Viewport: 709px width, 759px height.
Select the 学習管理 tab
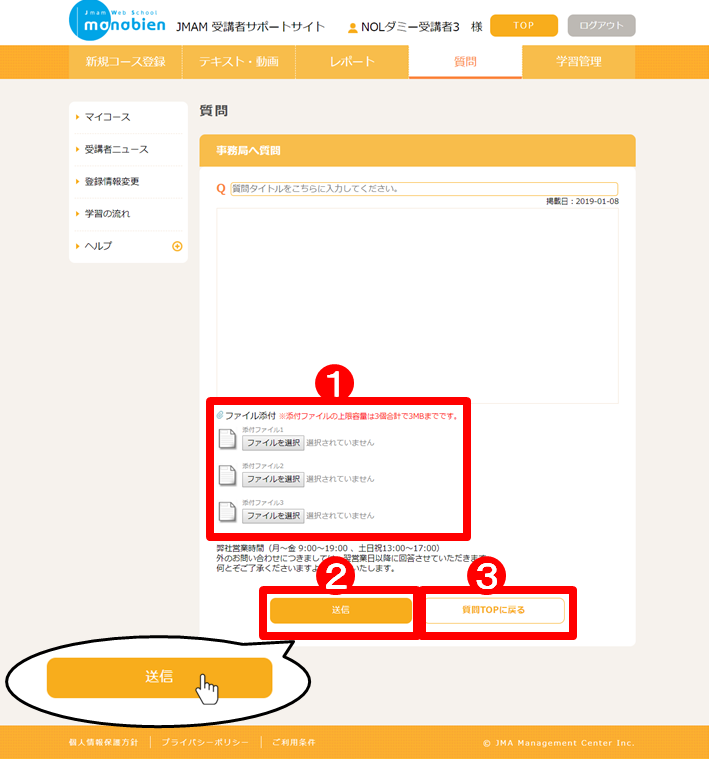(x=579, y=62)
